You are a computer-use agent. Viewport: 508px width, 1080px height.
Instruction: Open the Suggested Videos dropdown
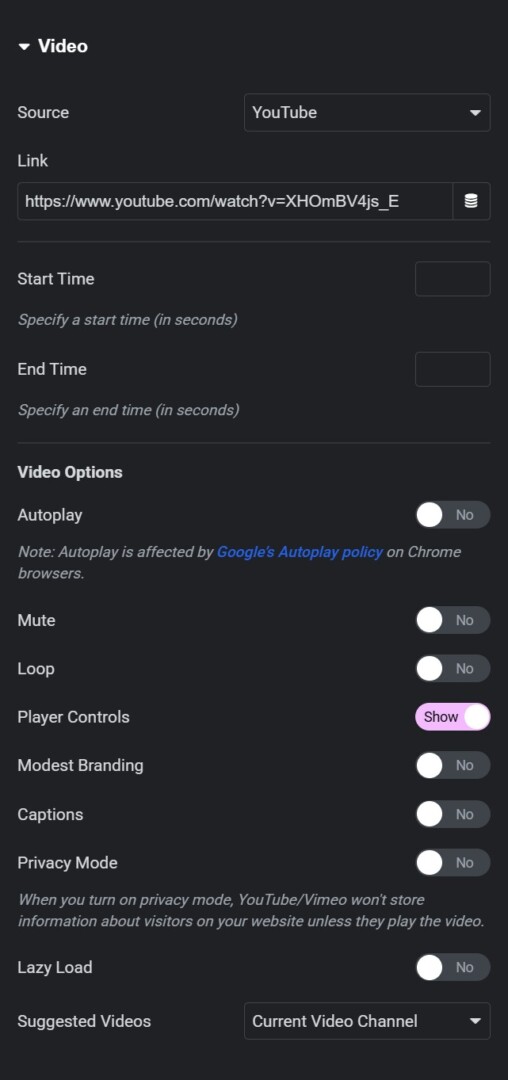click(x=367, y=1021)
